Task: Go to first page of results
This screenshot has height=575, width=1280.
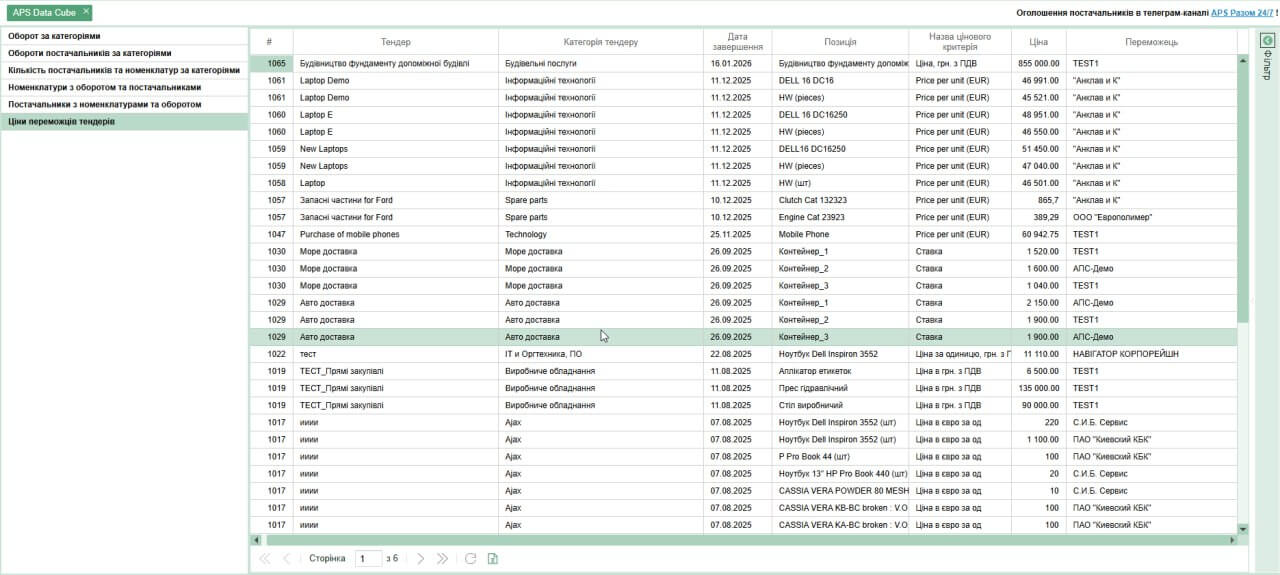Action: pos(264,559)
